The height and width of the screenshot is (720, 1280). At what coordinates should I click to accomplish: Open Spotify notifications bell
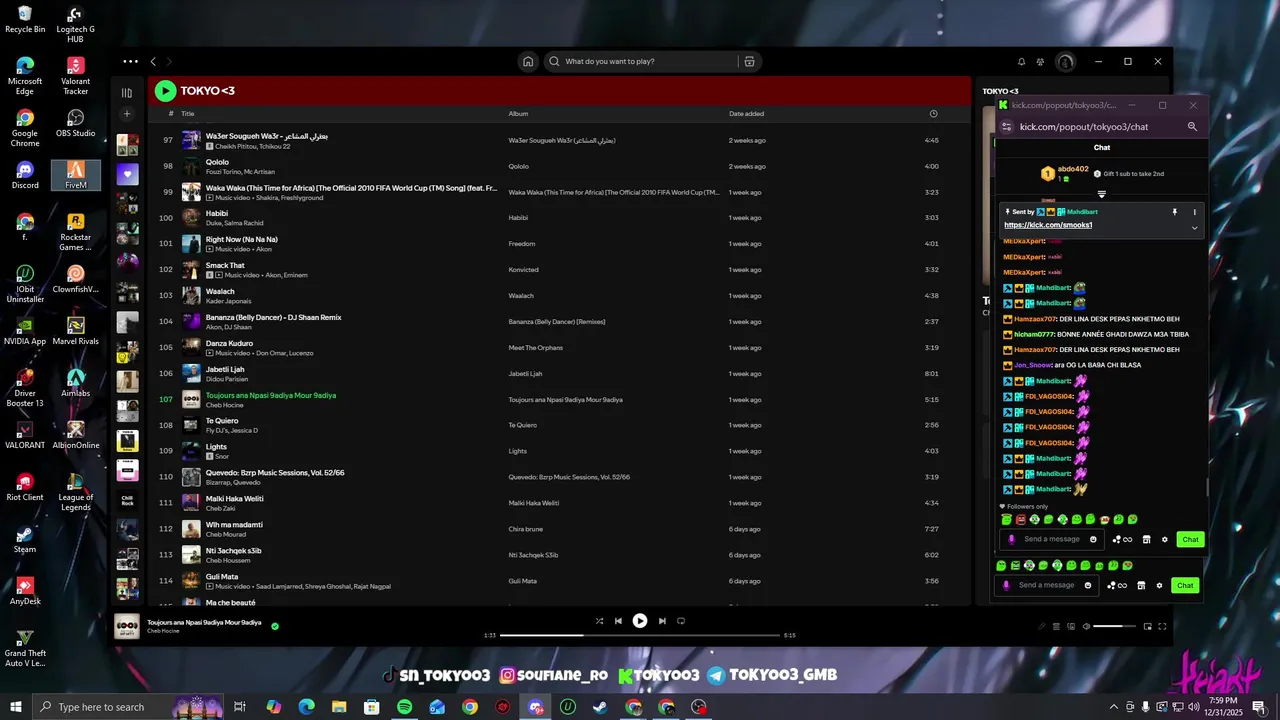pos(1021,61)
